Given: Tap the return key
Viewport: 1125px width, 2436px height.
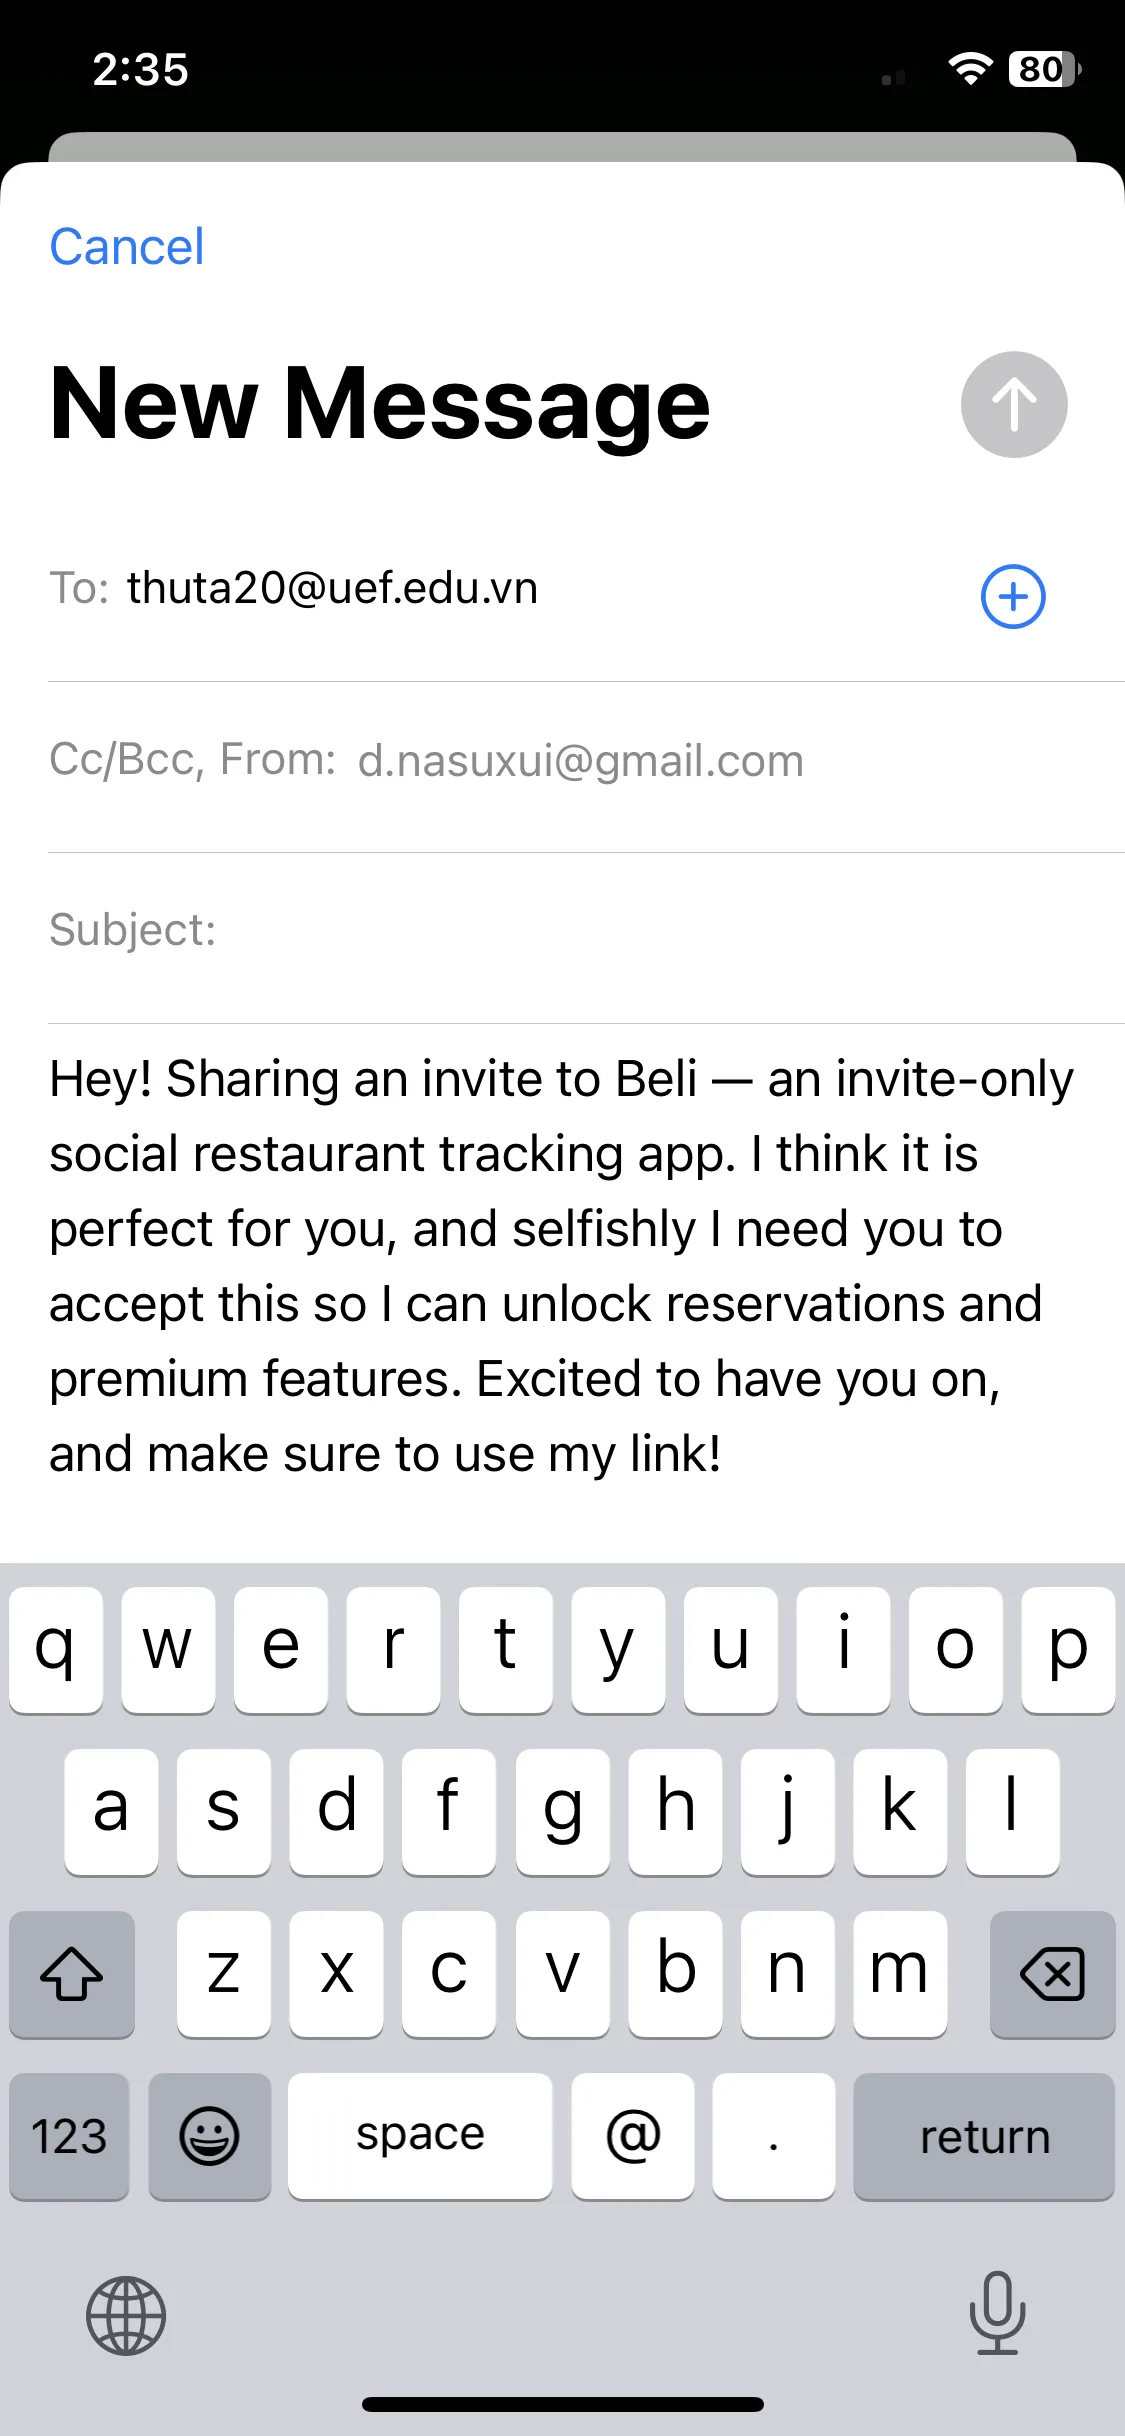Looking at the screenshot, I should pos(984,2136).
